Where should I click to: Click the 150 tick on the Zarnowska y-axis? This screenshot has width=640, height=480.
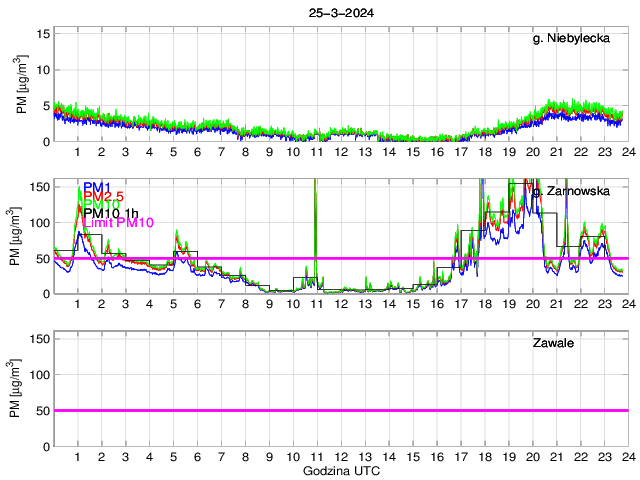pos(39,186)
